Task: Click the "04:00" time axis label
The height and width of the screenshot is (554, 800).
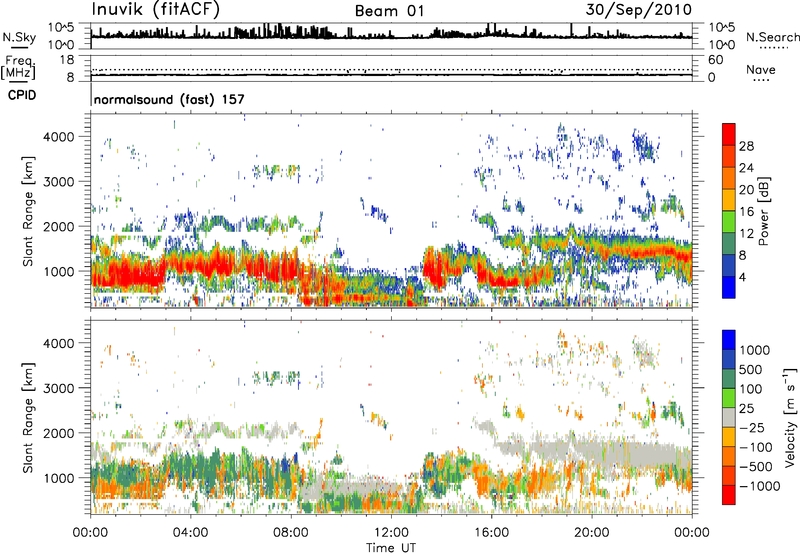Action: [191, 533]
